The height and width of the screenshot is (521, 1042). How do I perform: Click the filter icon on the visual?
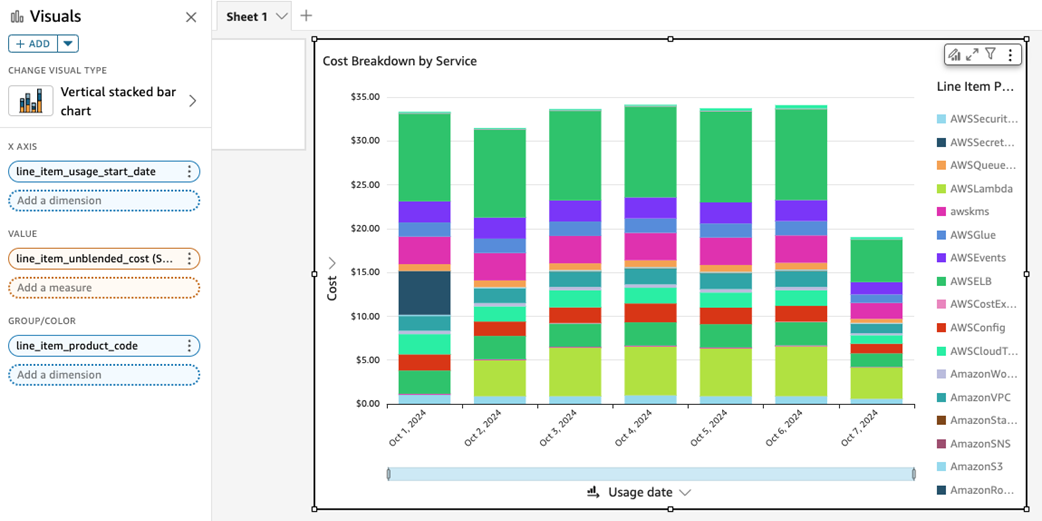point(990,54)
